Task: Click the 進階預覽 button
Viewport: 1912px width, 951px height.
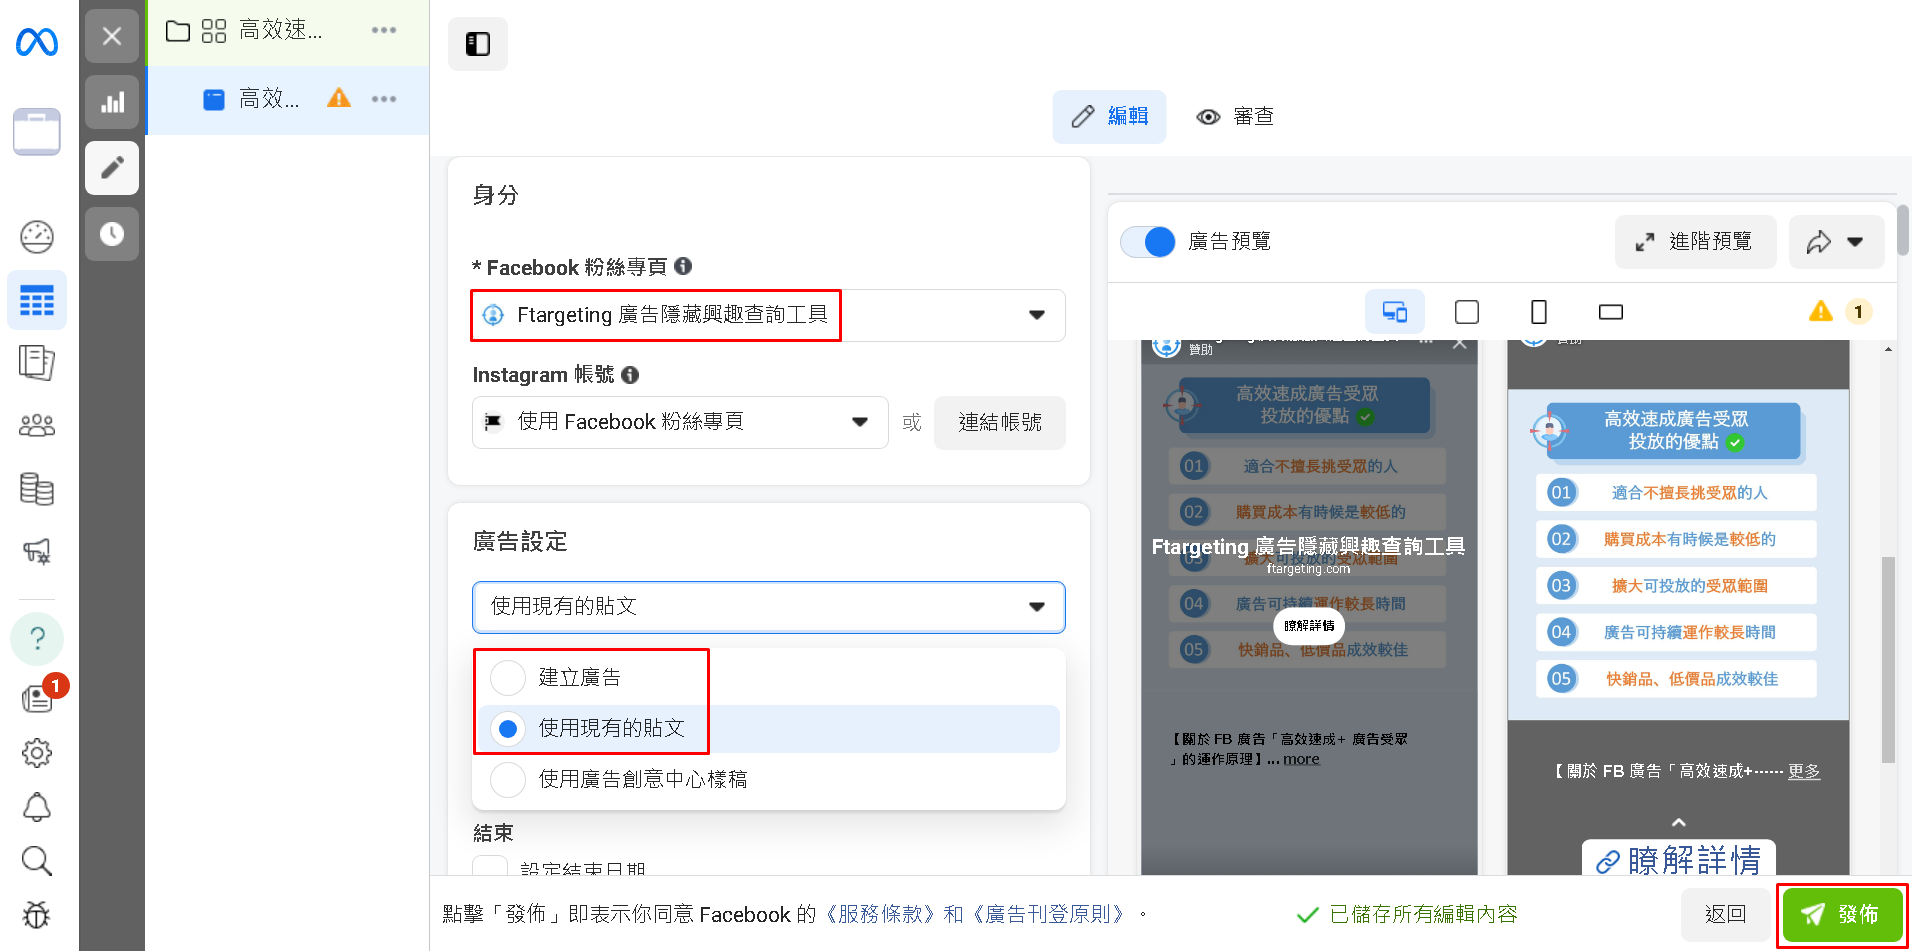Action: click(1696, 242)
